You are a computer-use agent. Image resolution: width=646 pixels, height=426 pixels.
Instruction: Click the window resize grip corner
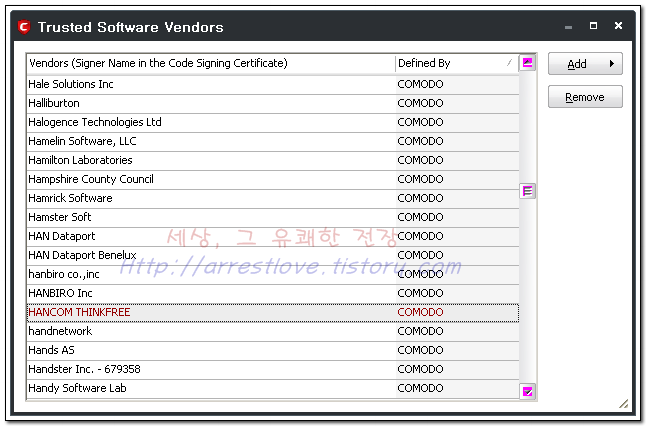pos(624,404)
